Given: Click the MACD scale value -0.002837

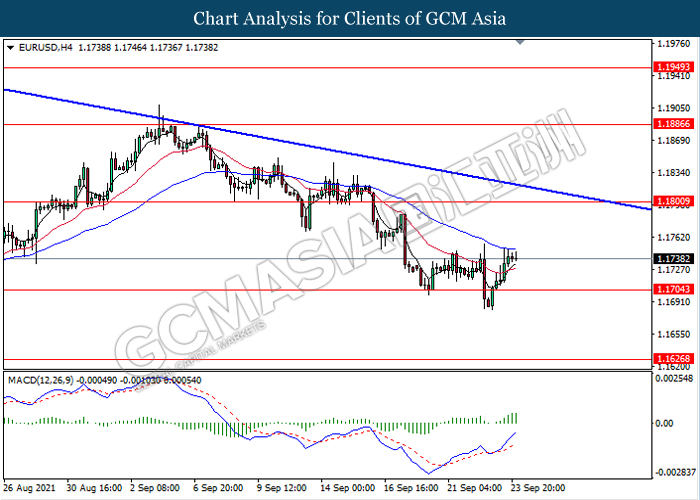Looking at the screenshot, I should tap(675, 472).
